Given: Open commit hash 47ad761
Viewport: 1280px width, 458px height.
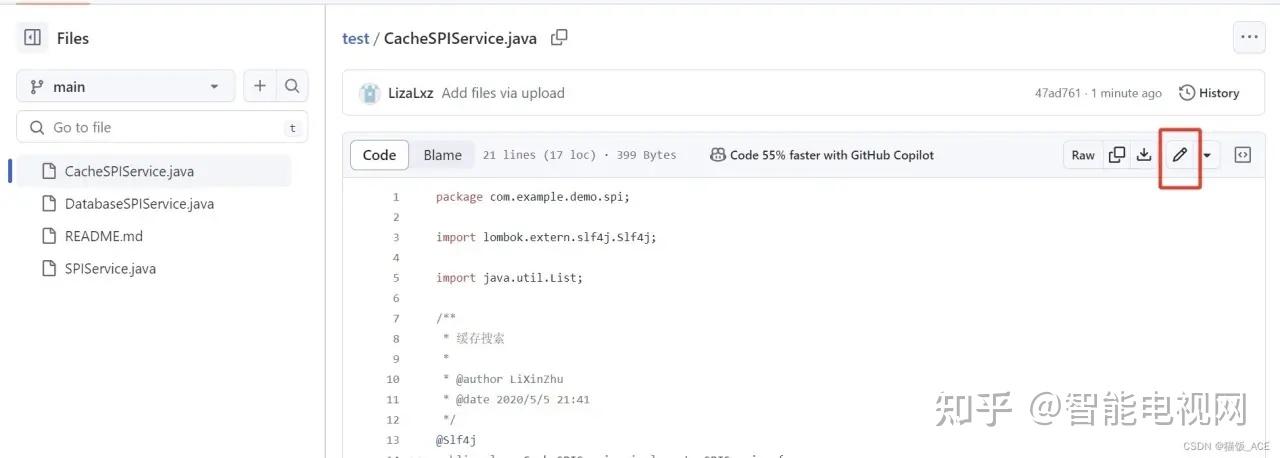Looking at the screenshot, I should 1057,93.
